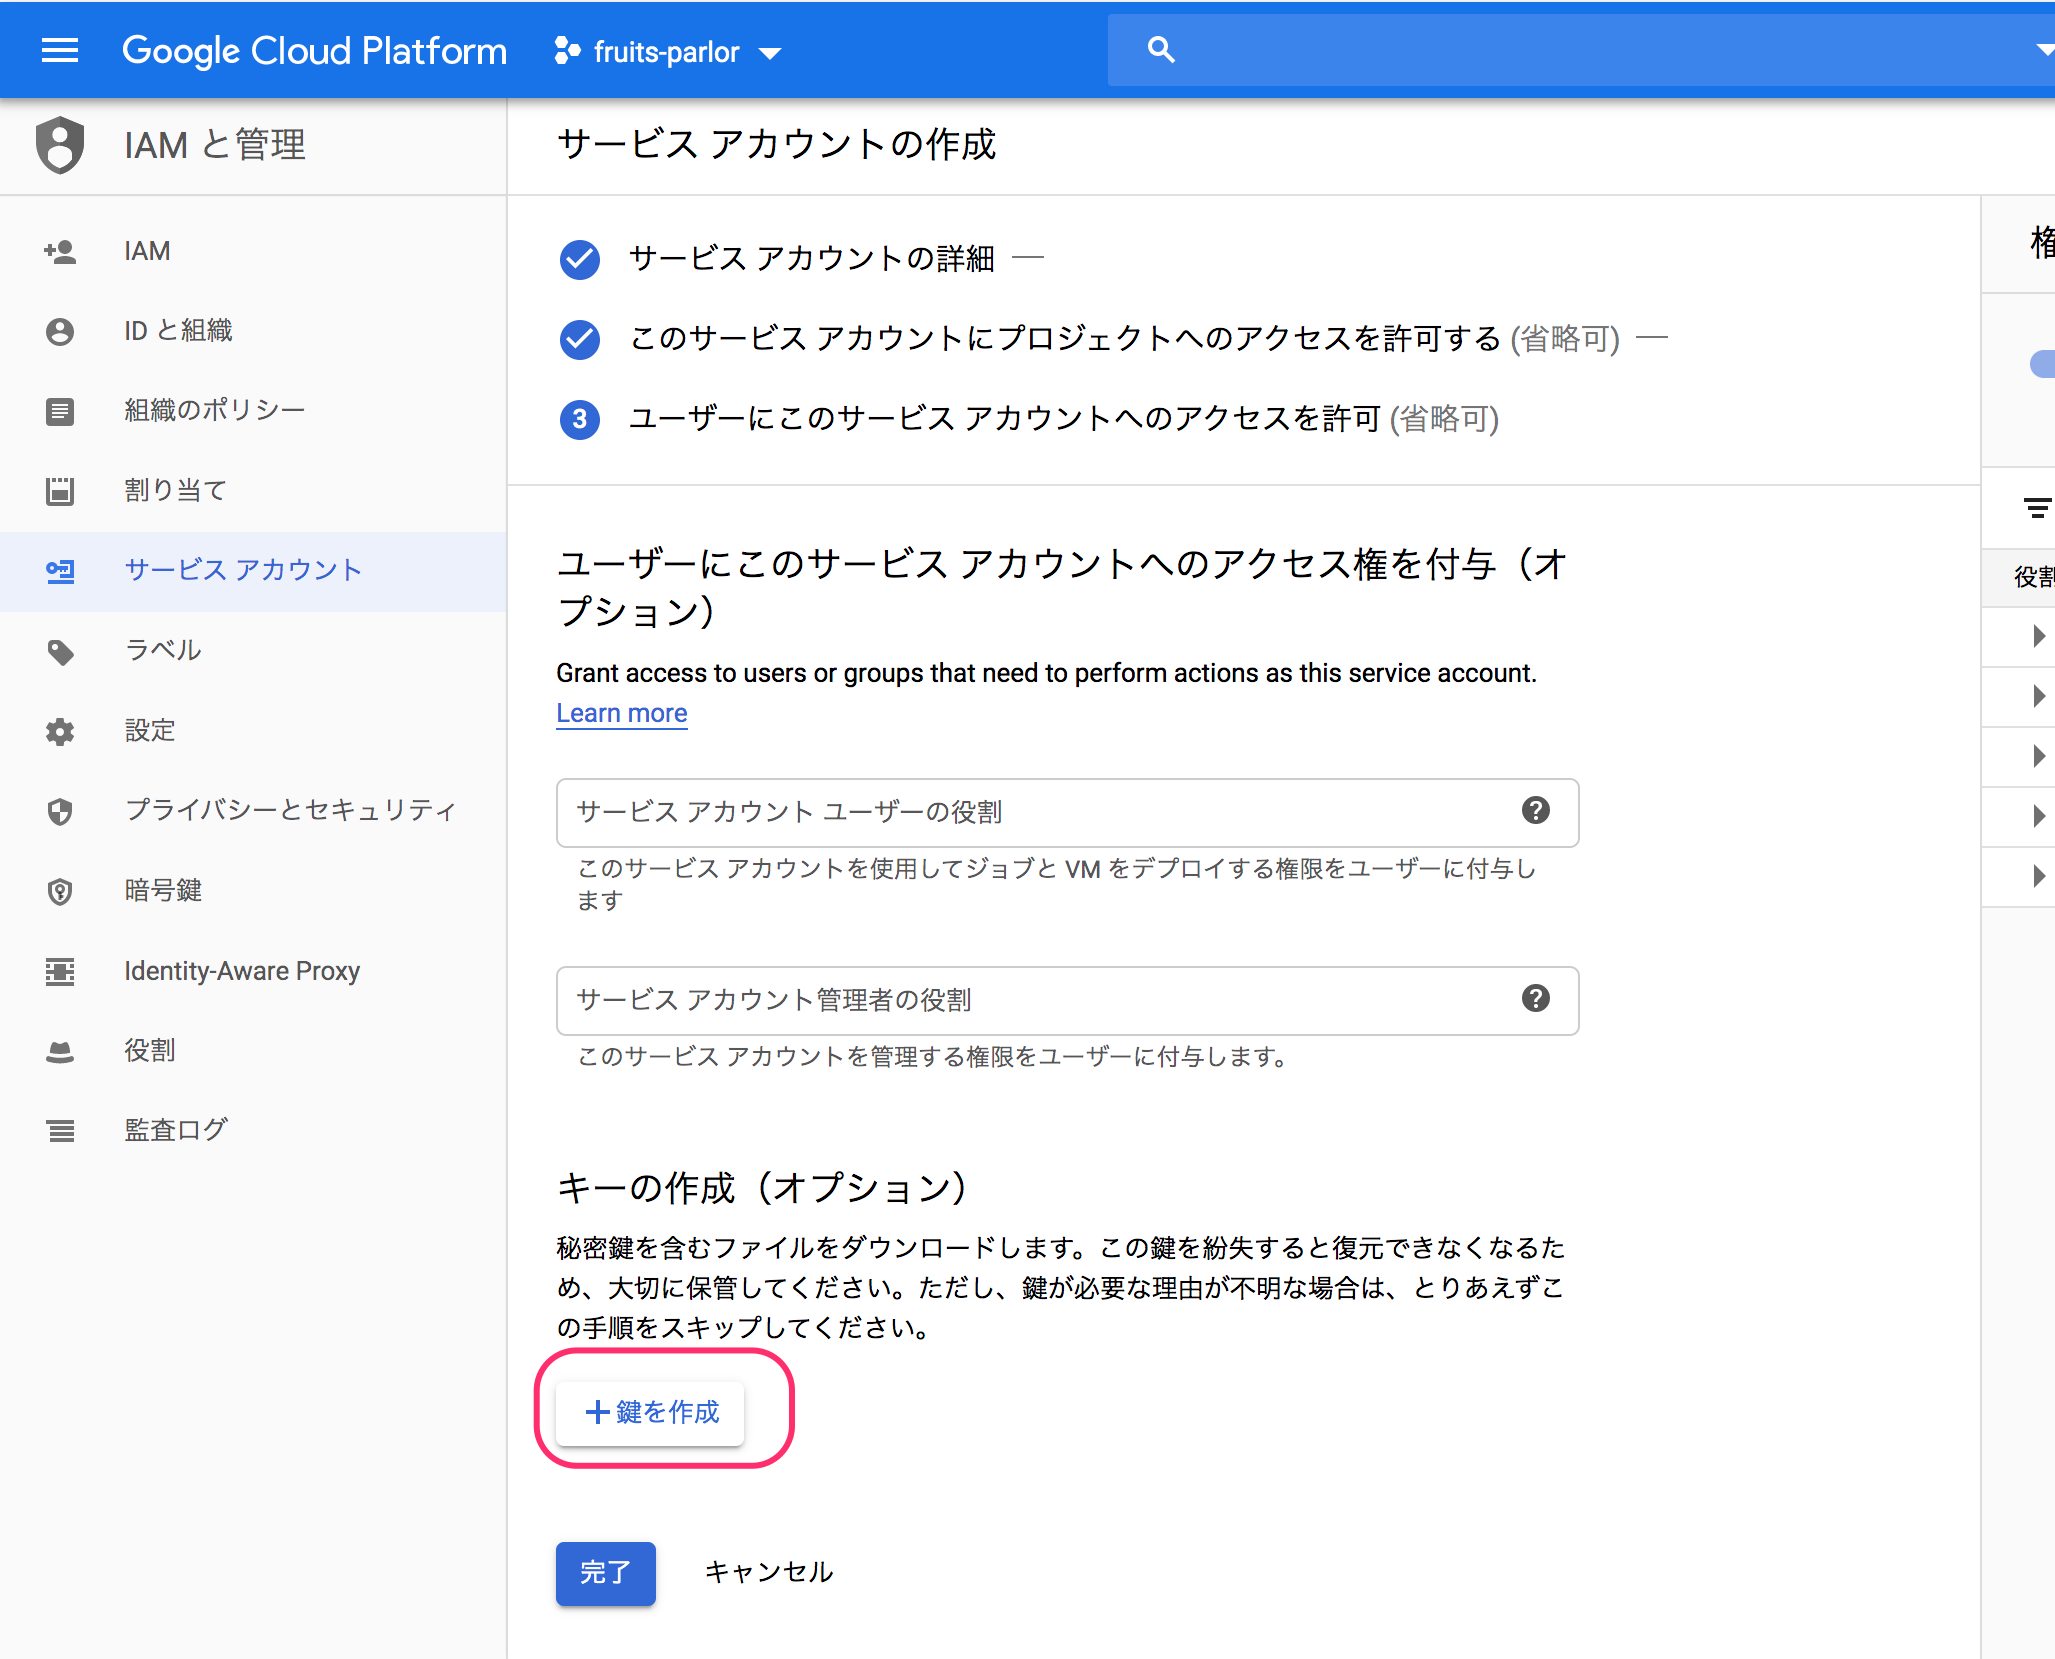Click the gear icon for 設定

coord(60,731)
